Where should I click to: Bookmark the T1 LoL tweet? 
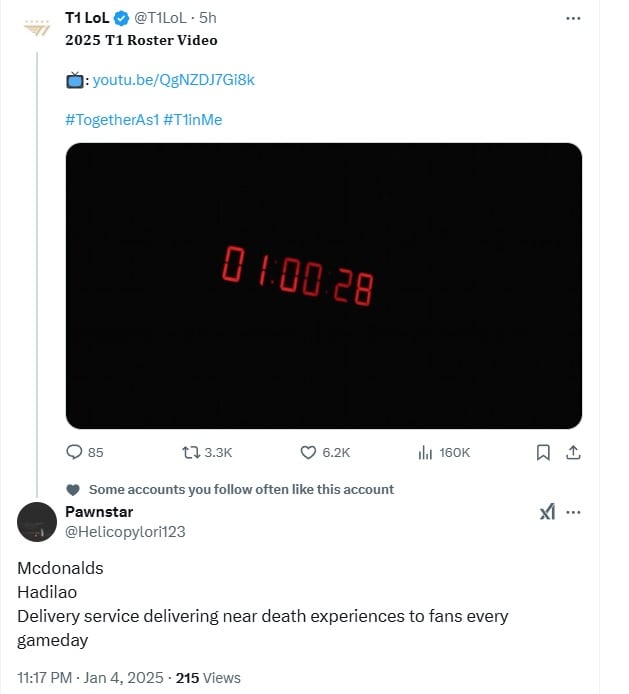pyautogui.click(x=543, y=452)
